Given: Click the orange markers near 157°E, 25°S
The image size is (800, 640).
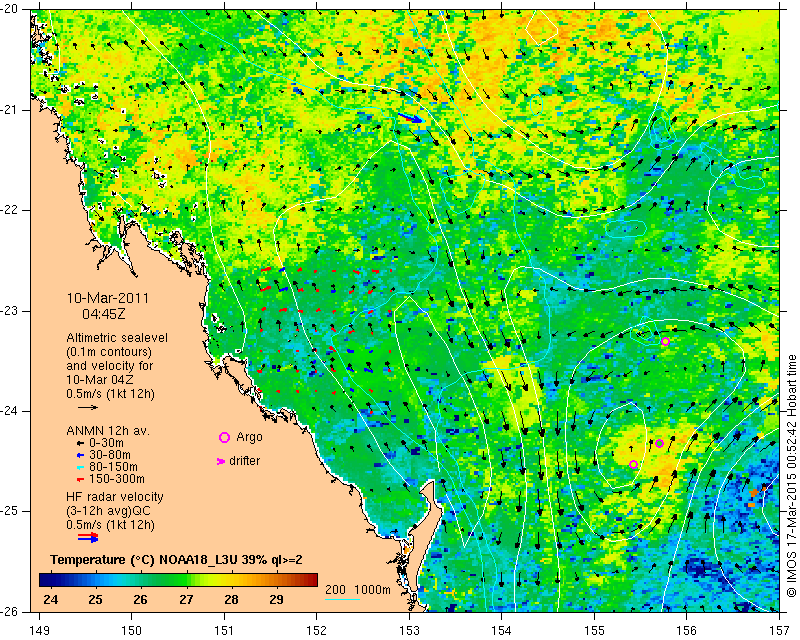Looking at the screenshot, I should [x=755, y=495].
